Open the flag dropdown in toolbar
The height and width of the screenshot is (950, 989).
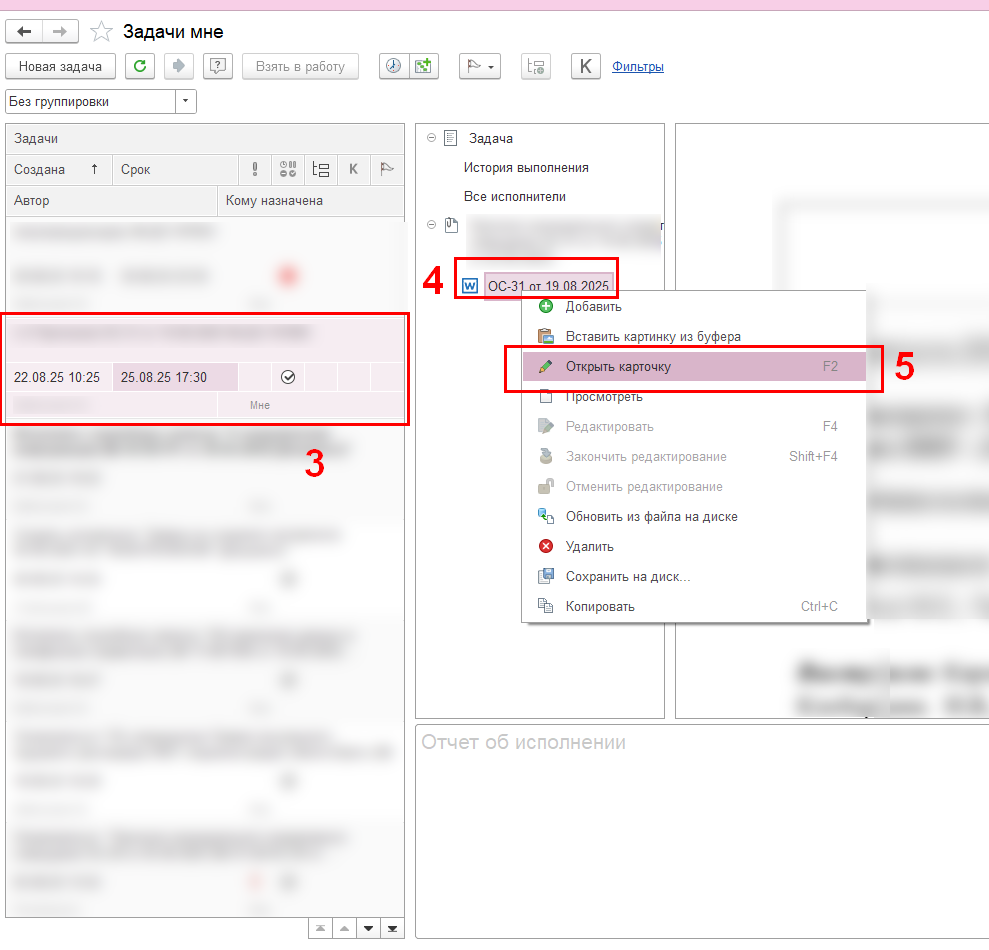(x=479, y=66)
